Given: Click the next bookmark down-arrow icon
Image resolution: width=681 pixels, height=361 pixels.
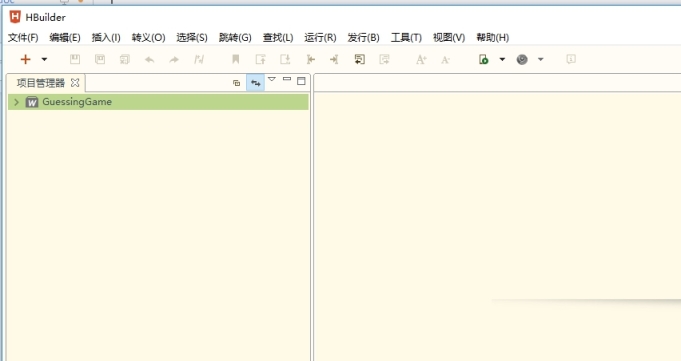Looking at the screenshot, I should (285, 59).
